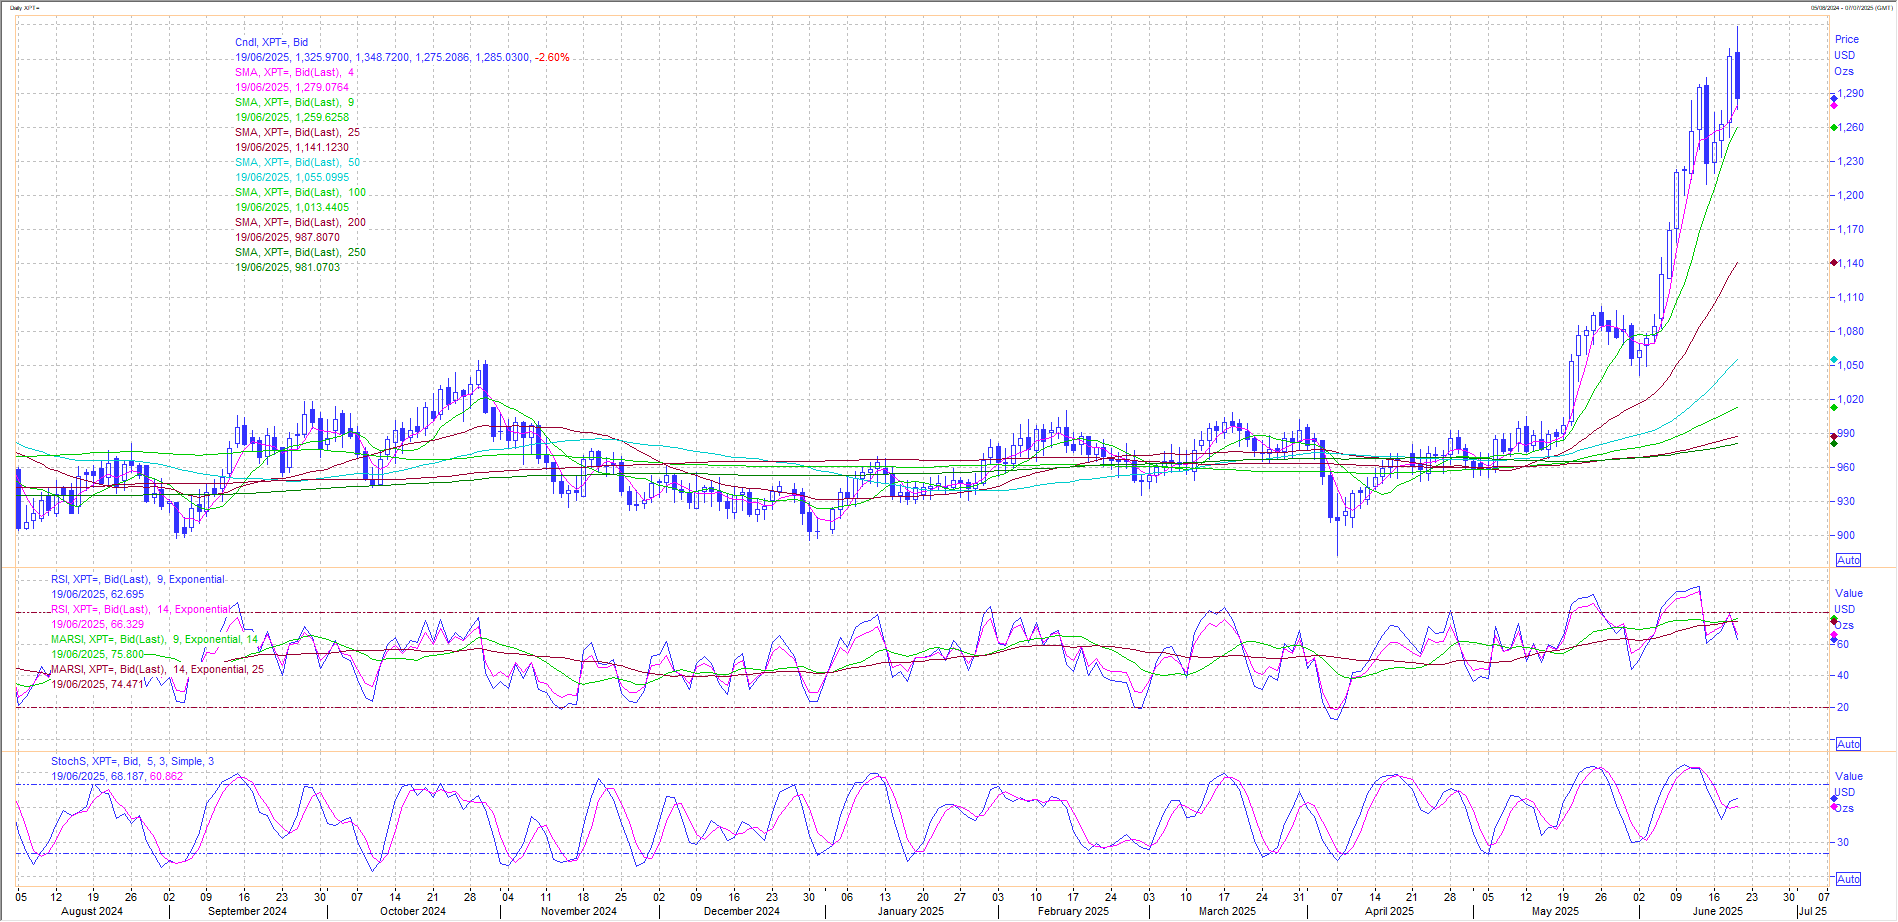Click the 'Value' axis title in the Stochastic panel
Image resolution: width=1898 pixels, height=922 pixels.
click(1849, 776)
